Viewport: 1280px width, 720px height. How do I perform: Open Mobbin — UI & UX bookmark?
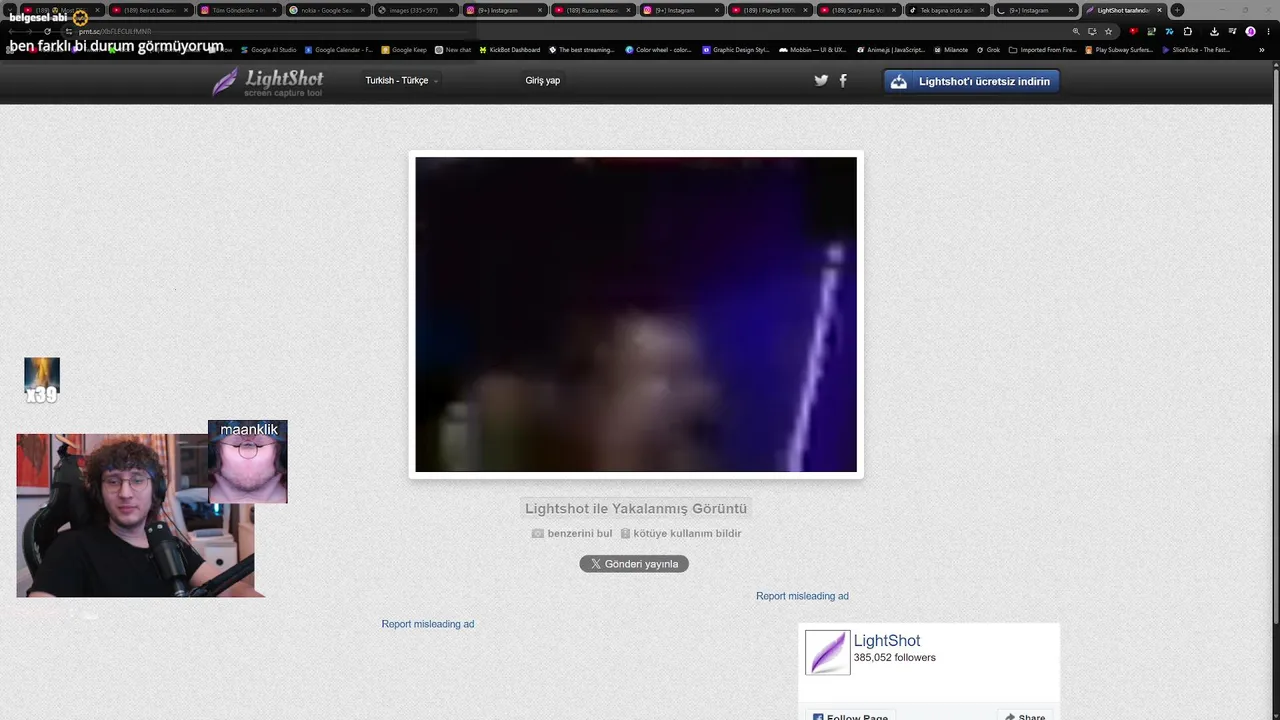click(x=812, y=50)
